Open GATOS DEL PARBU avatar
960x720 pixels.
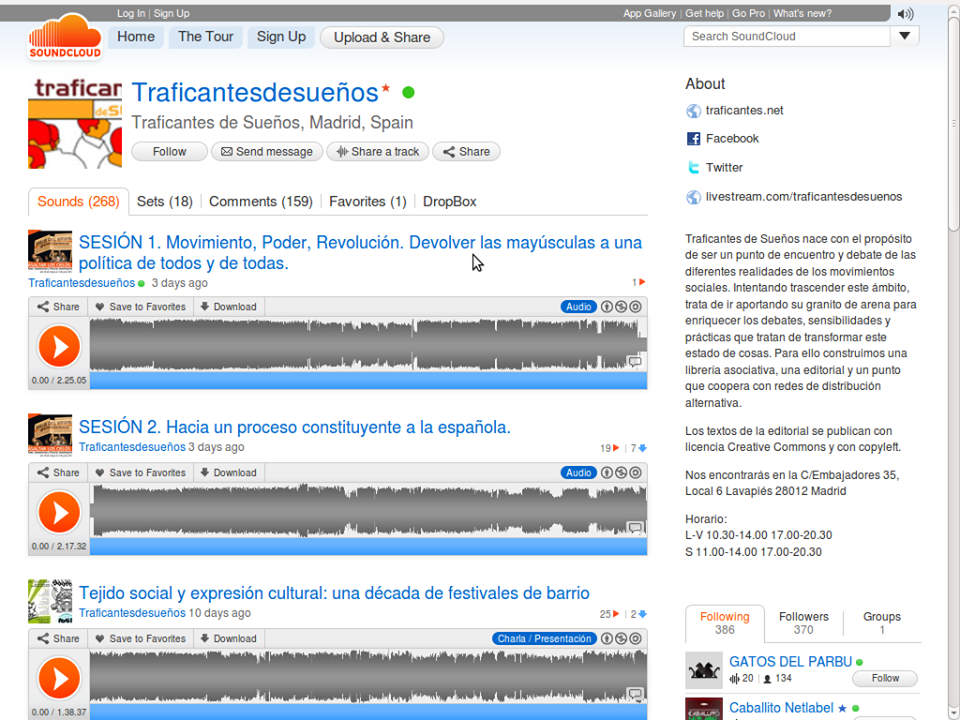(704, 670)
